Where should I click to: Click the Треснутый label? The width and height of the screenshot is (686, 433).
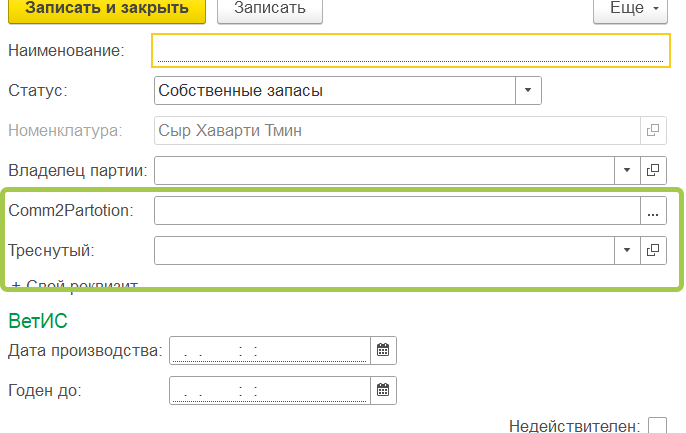[x=51, y=251]
